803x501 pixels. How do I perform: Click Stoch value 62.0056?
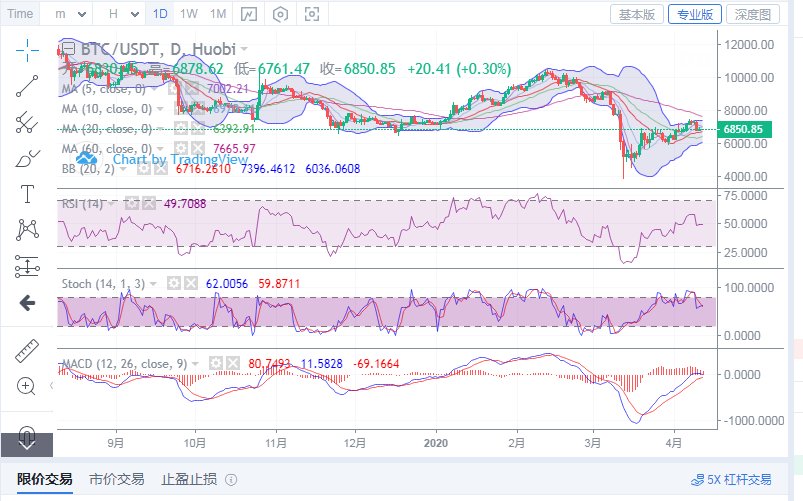click(227, 284)
